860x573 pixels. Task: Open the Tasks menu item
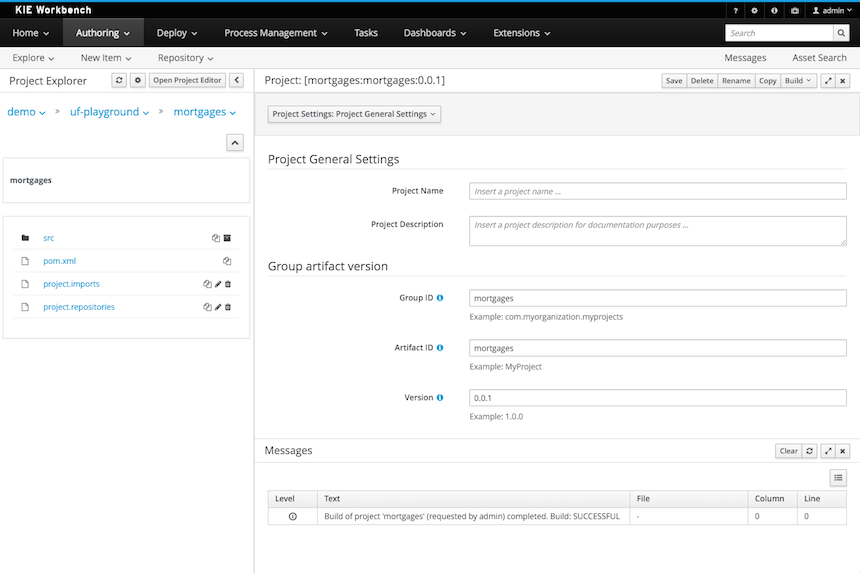tap(366, 33)
